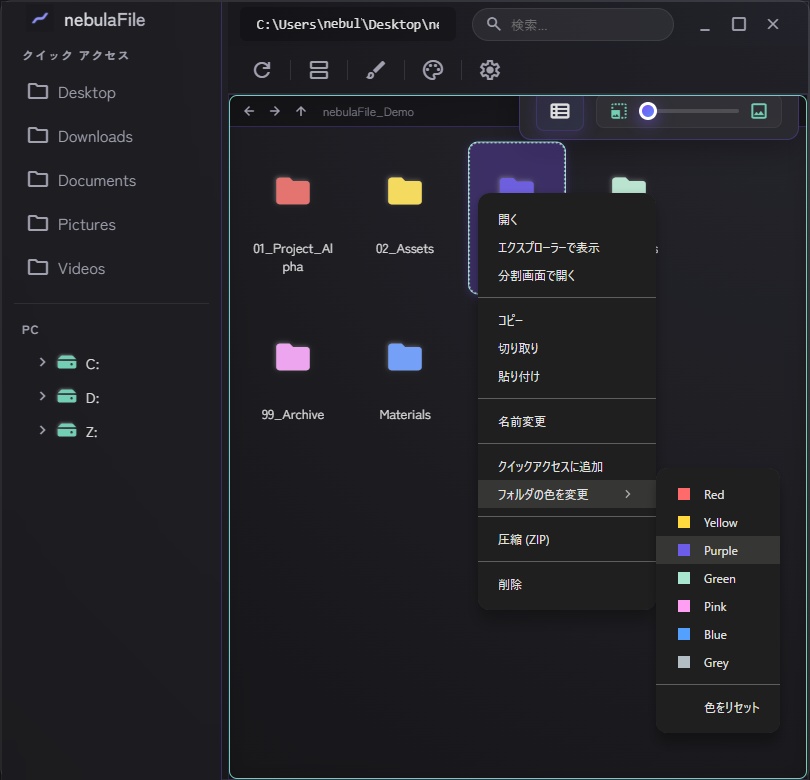
Task: Select エクスプローラーで表示 menu item
Action: coord(567,247)
